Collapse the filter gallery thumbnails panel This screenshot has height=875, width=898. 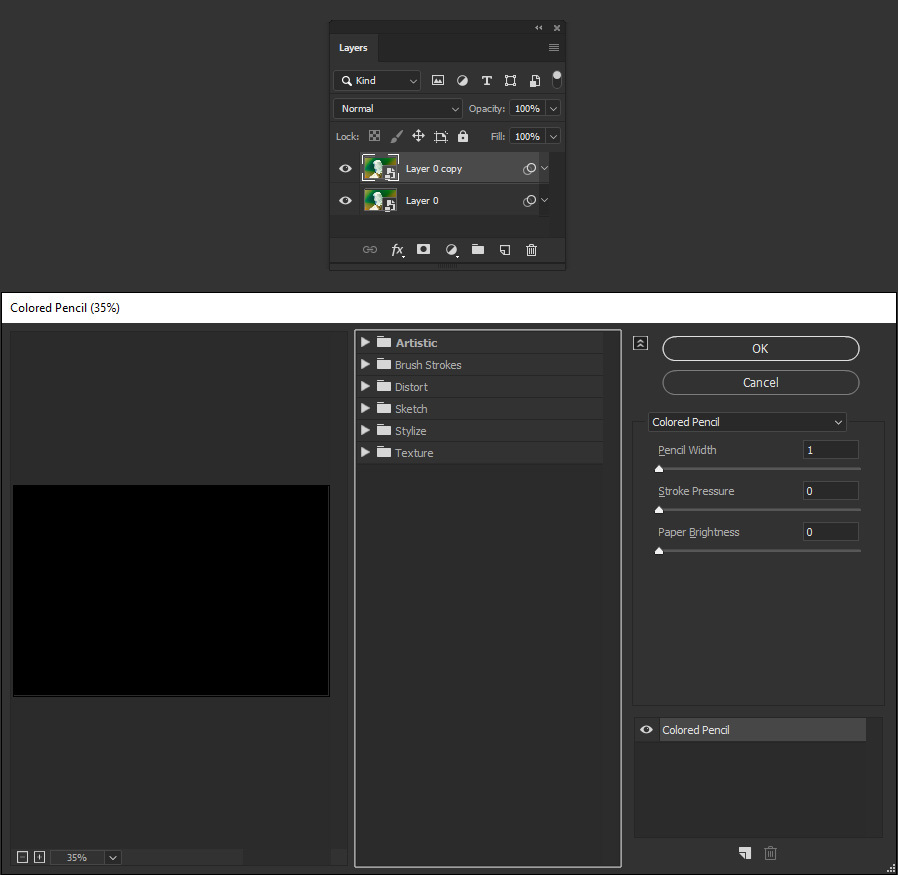640,343
